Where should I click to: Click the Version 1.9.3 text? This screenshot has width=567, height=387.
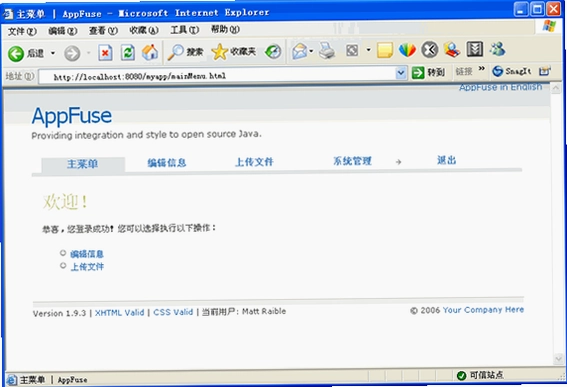pyautogui.click(x=59, y=314)
